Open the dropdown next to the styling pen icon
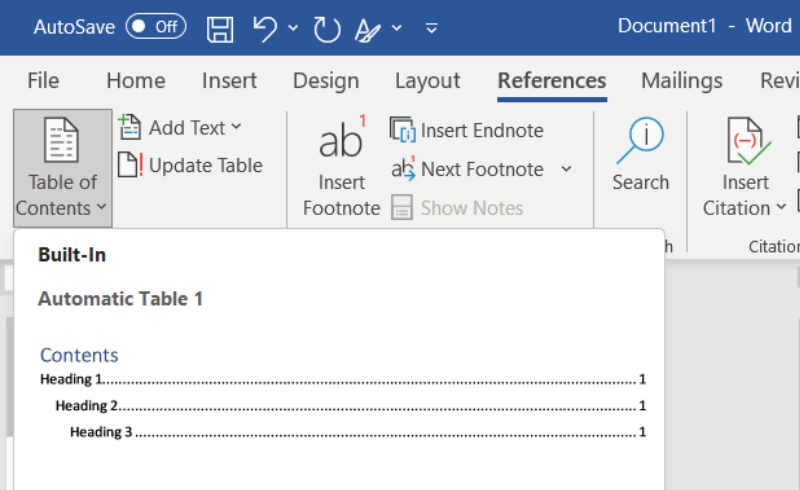This screenshot has width=800, height=490. (x=396, y=28)
